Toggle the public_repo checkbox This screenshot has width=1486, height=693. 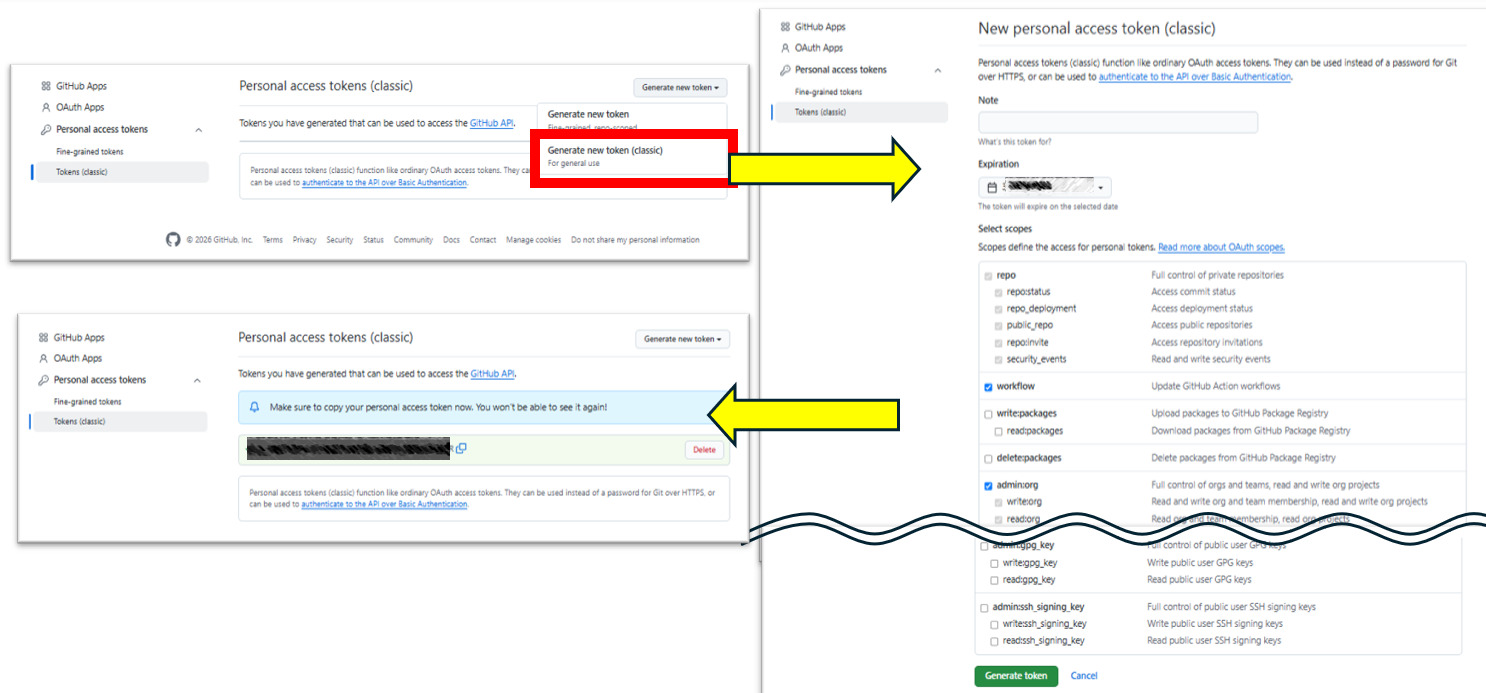tap(998, 326)
